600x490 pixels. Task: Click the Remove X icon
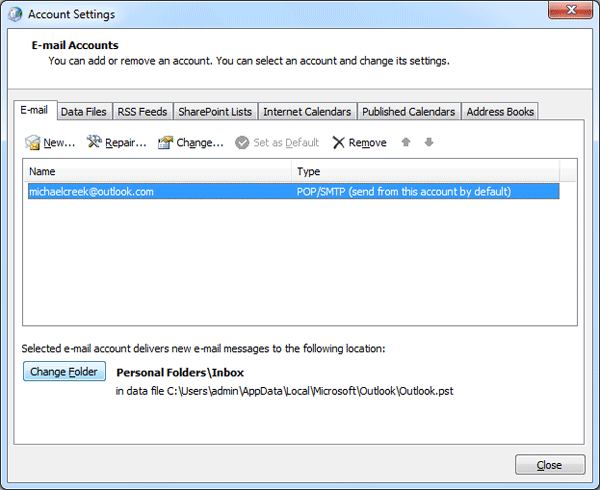click(x=339, y=143)
